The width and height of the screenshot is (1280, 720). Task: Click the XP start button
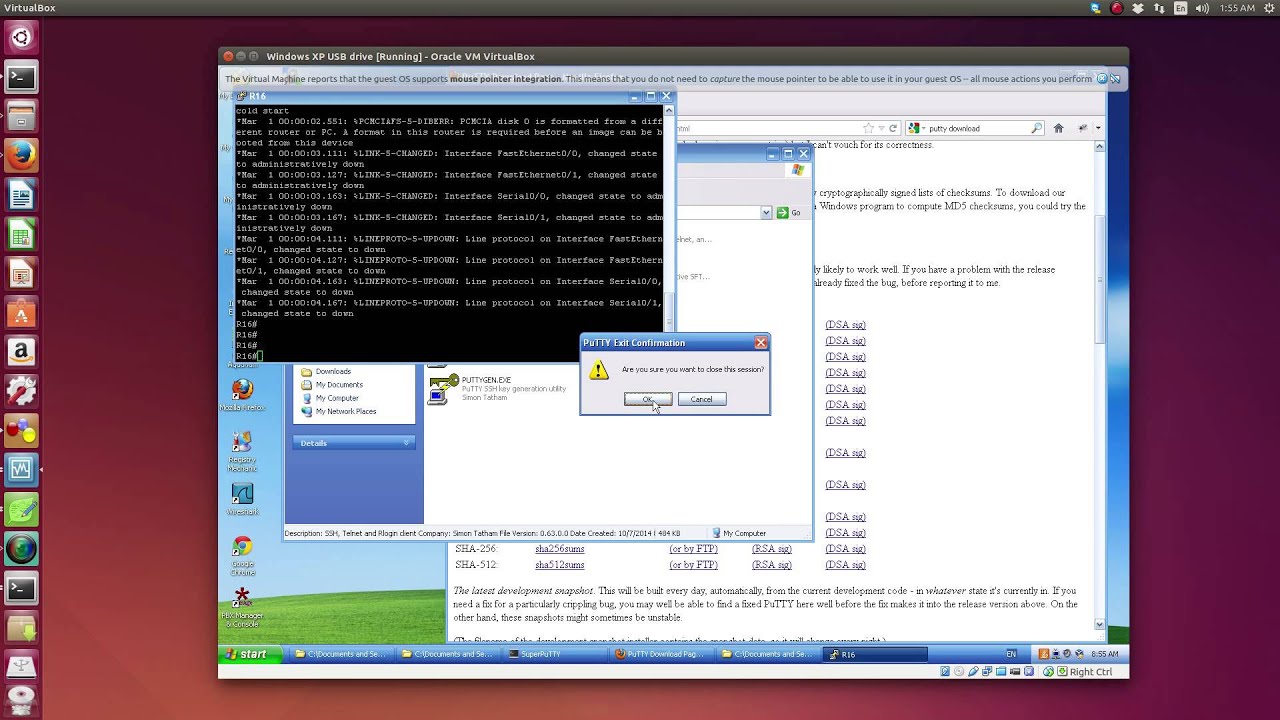(247, 654)
